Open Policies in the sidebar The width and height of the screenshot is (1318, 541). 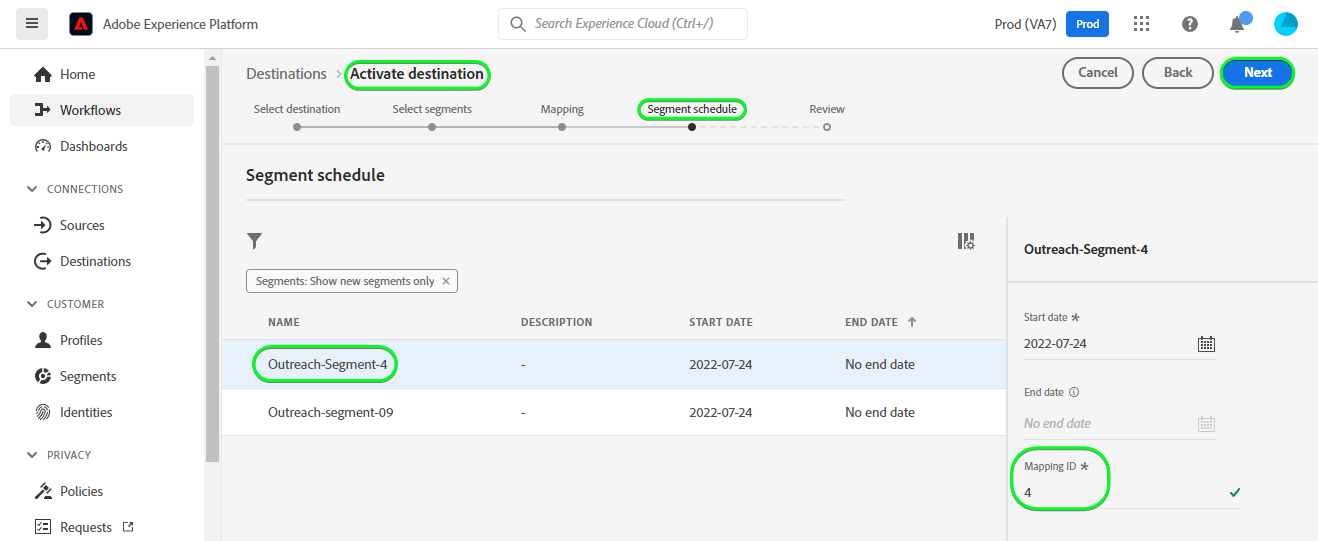(102, 491)
